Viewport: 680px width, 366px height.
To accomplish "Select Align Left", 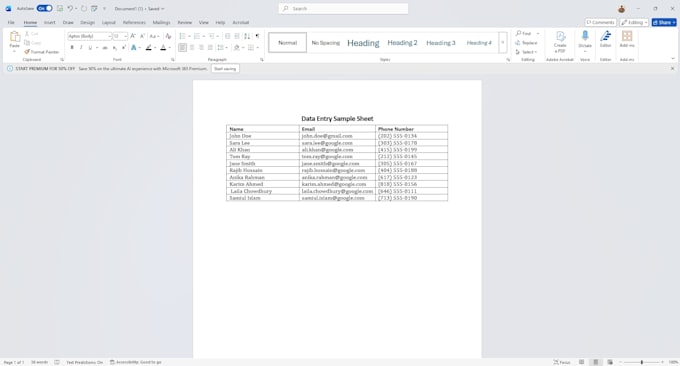I will 183,47.
